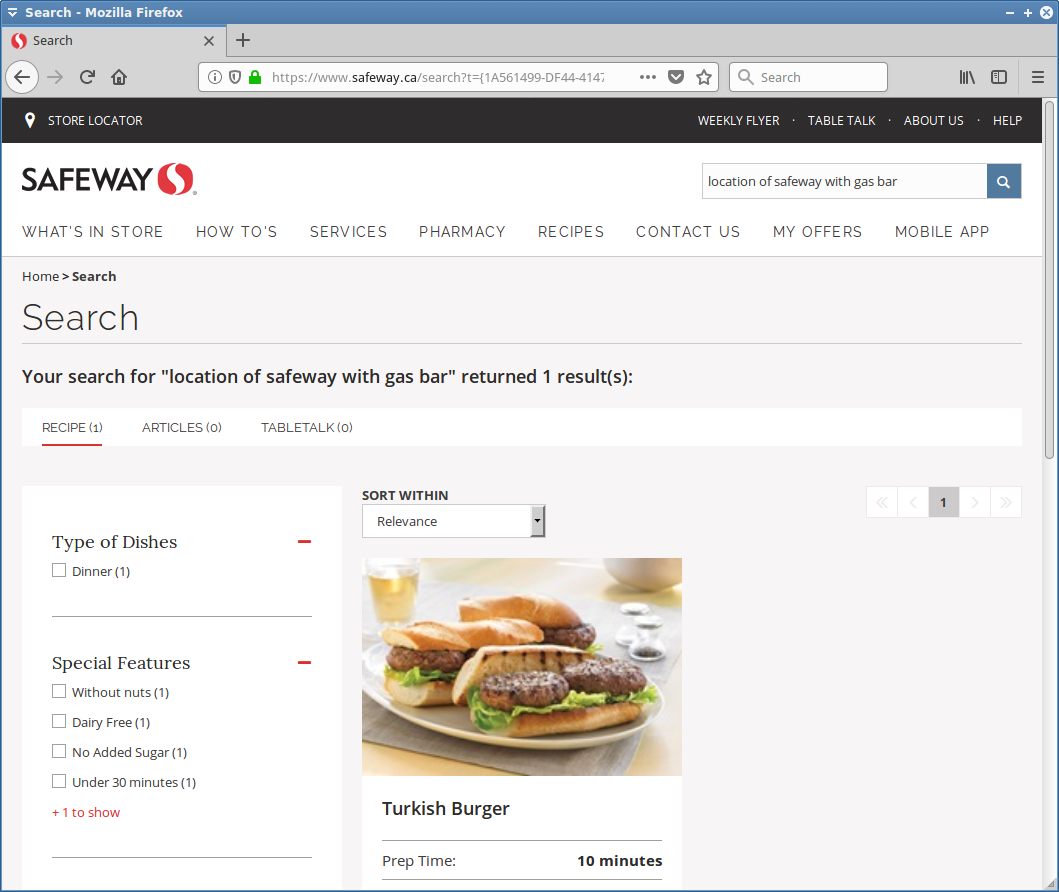
Task: Open the STORE LOCATOR link
Action: 95,120
